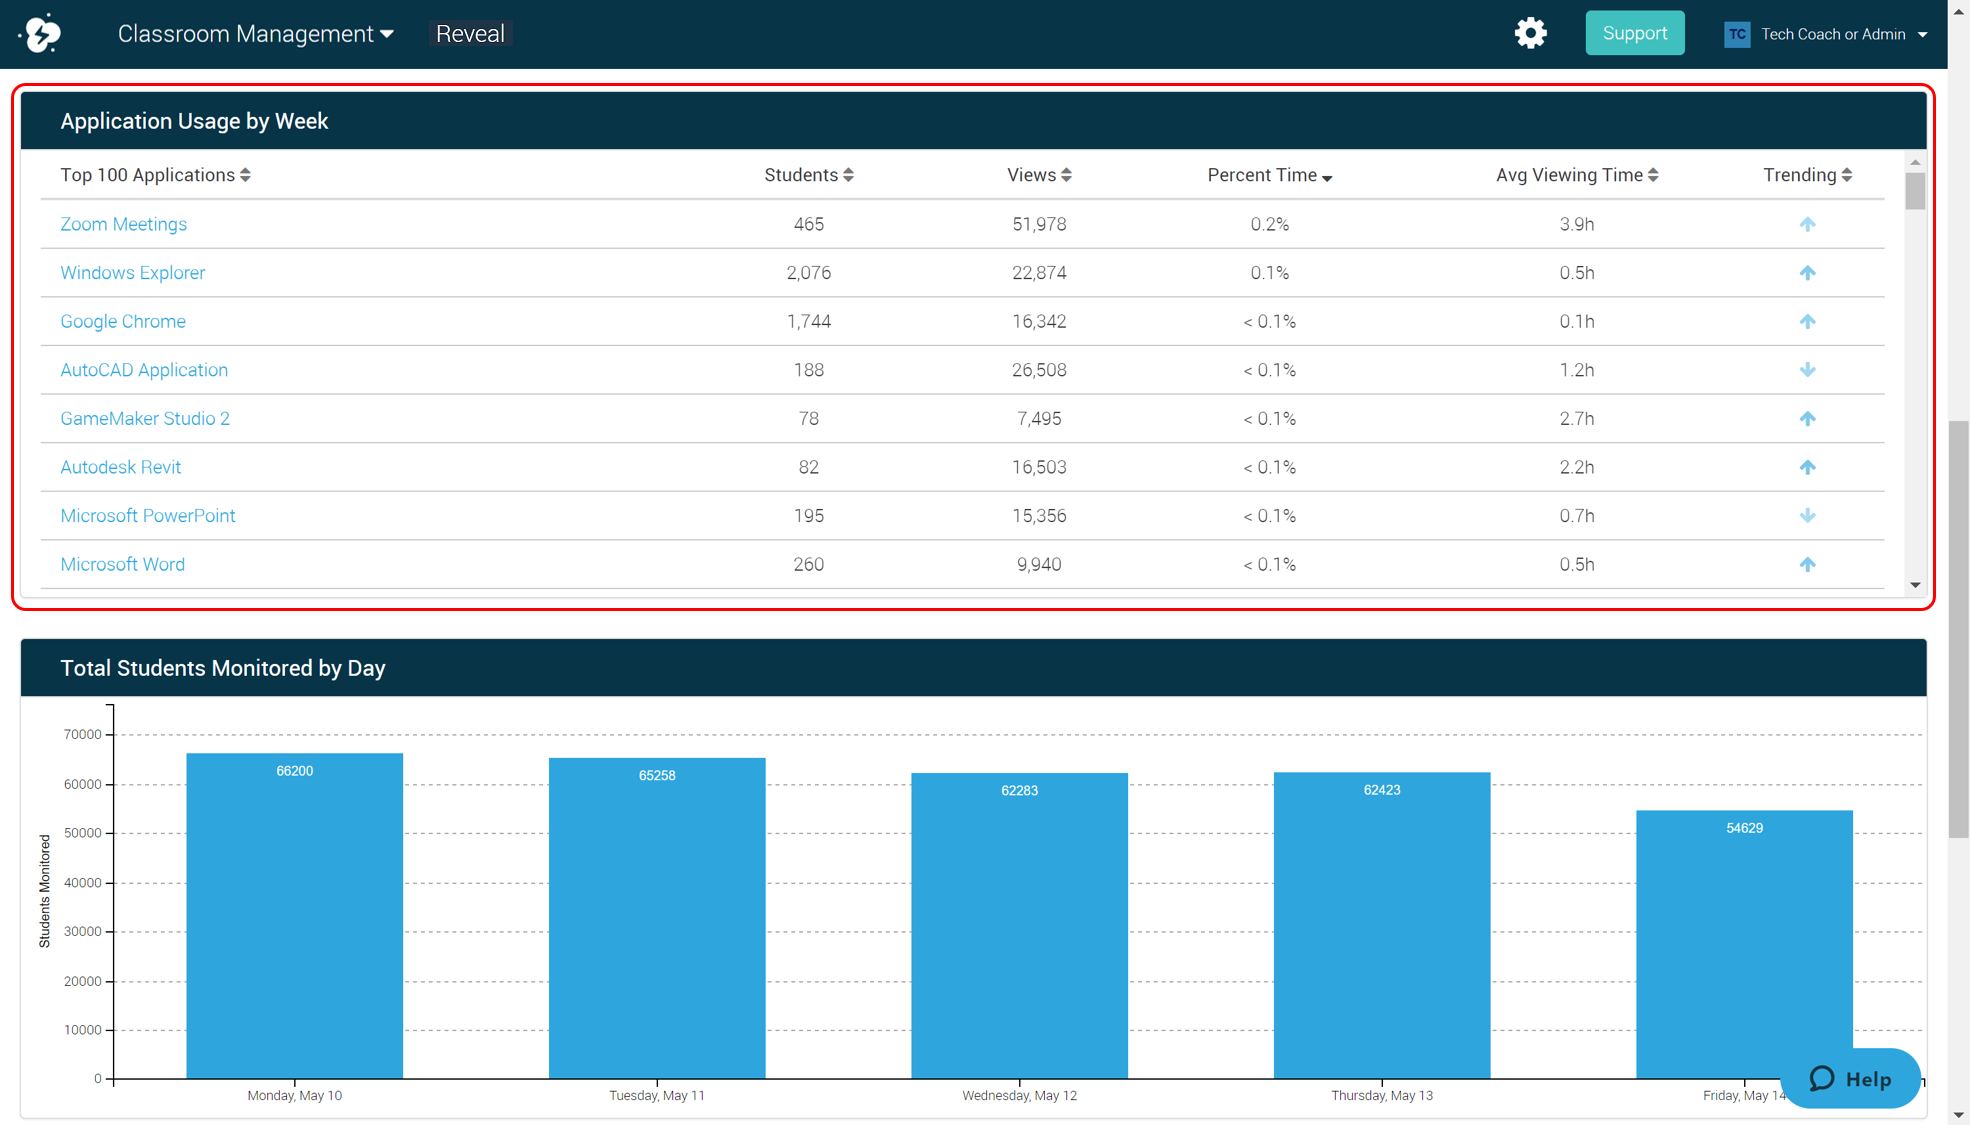Click Microsoft PowerPoint views value 15,356

tap(1039, 516)
